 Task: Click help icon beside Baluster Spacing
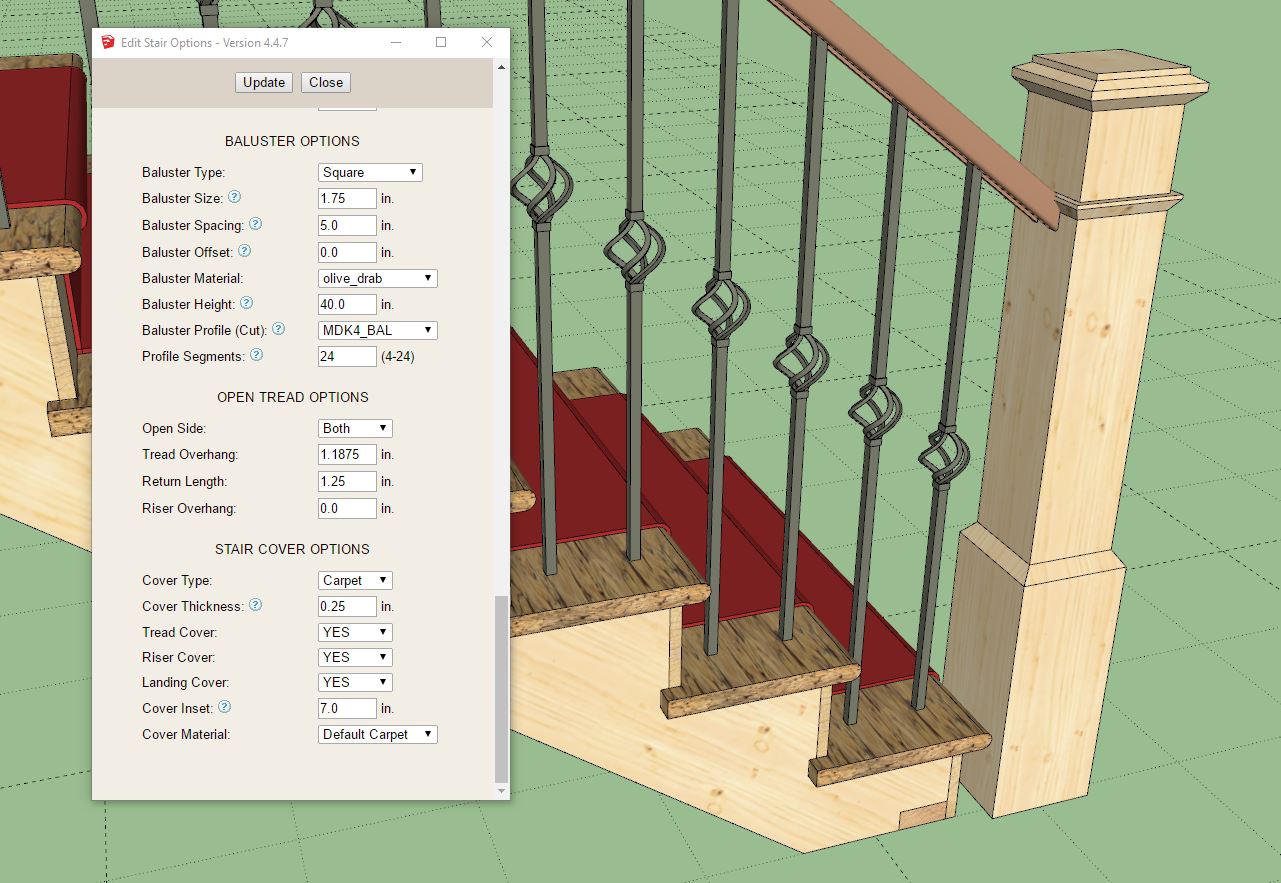pos(255,225)
